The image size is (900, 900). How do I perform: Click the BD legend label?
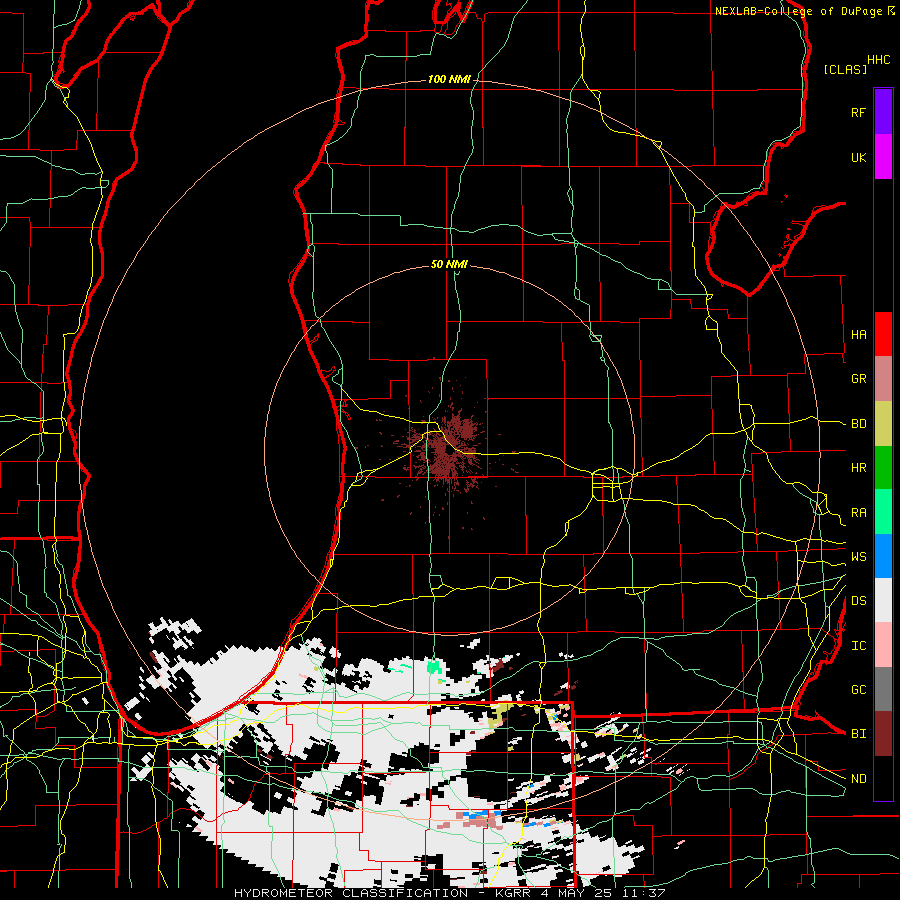point(859,424)
